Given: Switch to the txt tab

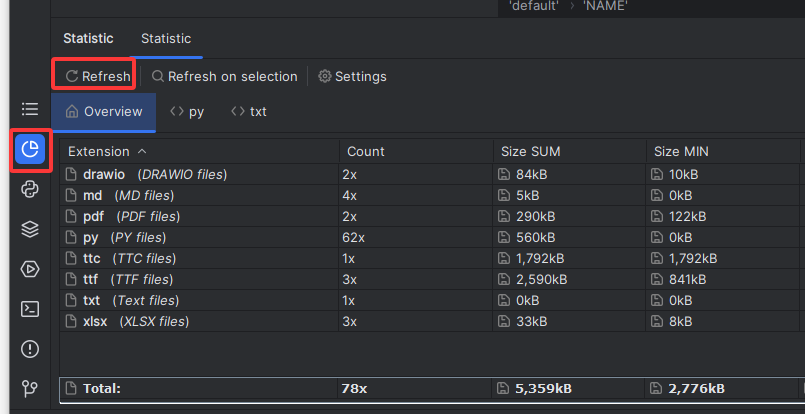Looking at the screenshot, I should [249, 112].
